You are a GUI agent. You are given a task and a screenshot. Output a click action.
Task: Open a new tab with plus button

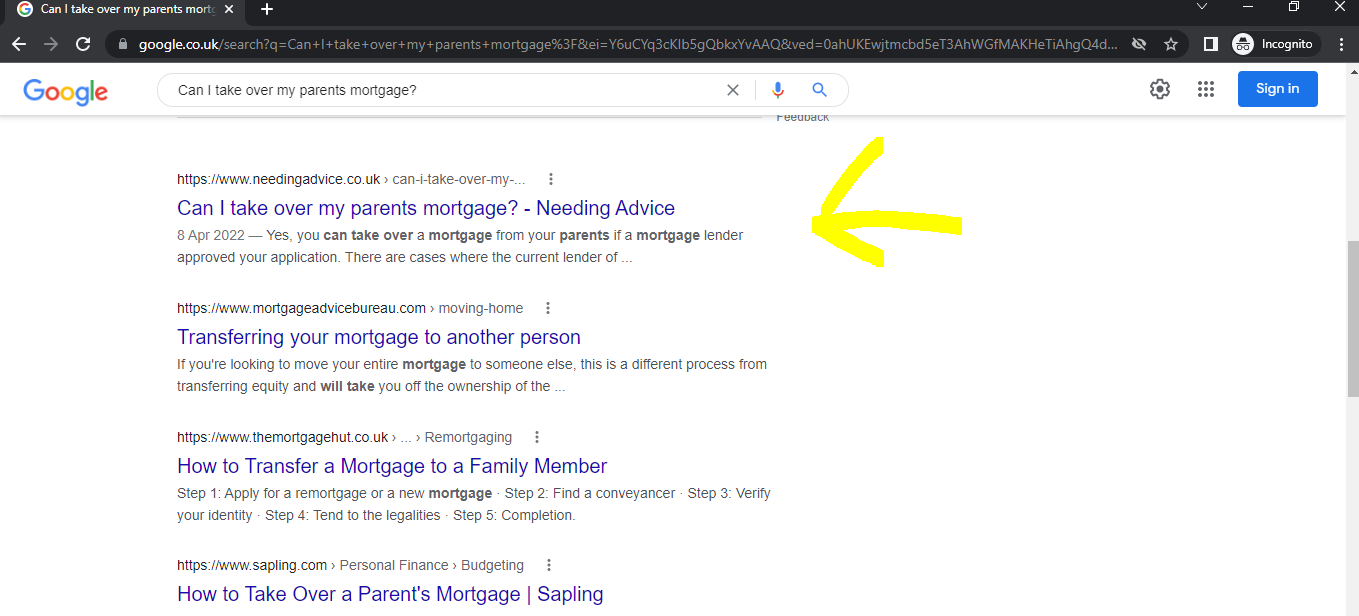267,9
